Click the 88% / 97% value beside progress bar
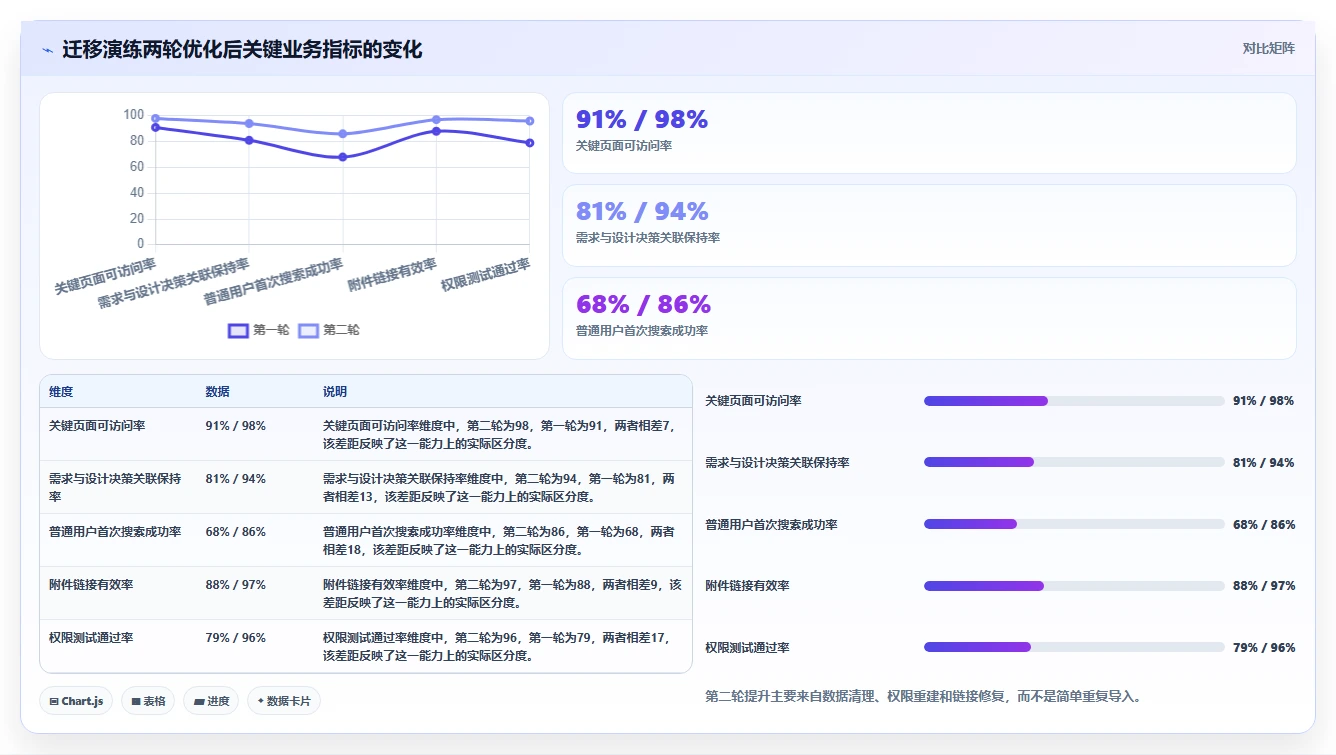This screenshot has height=755, width=1336. coord(1264,586)
